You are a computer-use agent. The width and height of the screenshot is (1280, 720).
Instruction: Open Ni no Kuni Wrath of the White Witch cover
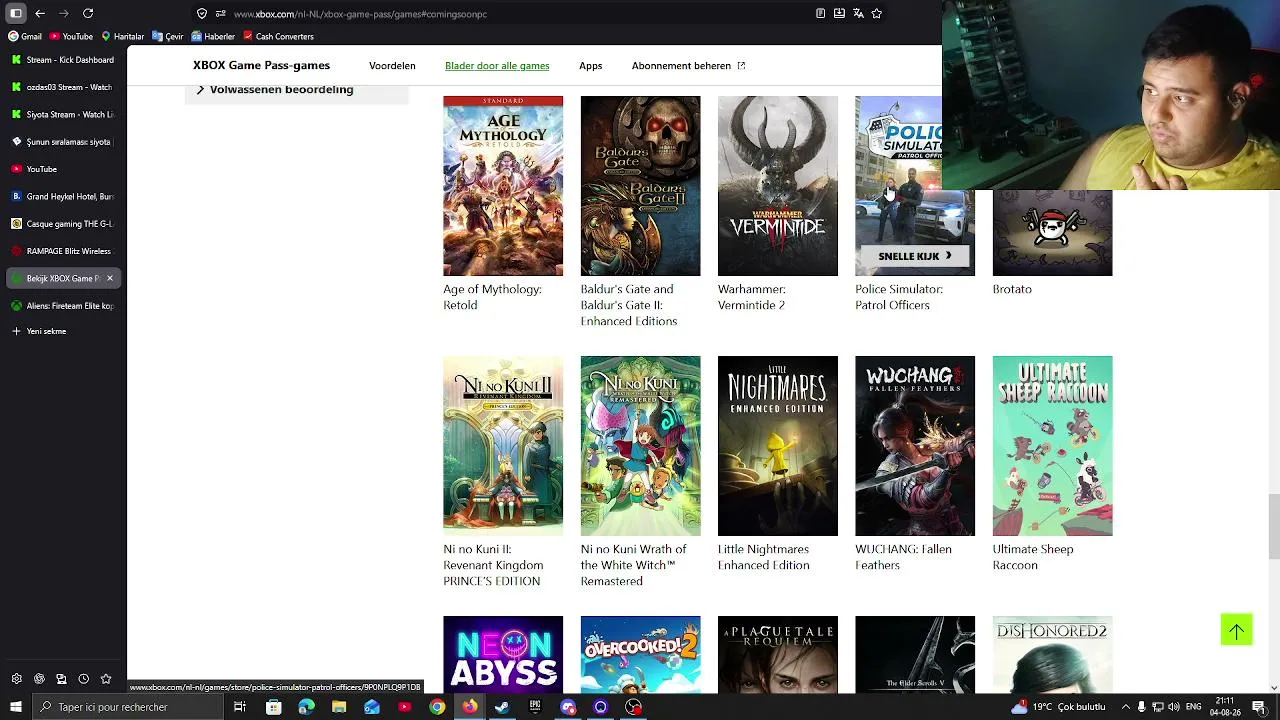coord(640,446)
